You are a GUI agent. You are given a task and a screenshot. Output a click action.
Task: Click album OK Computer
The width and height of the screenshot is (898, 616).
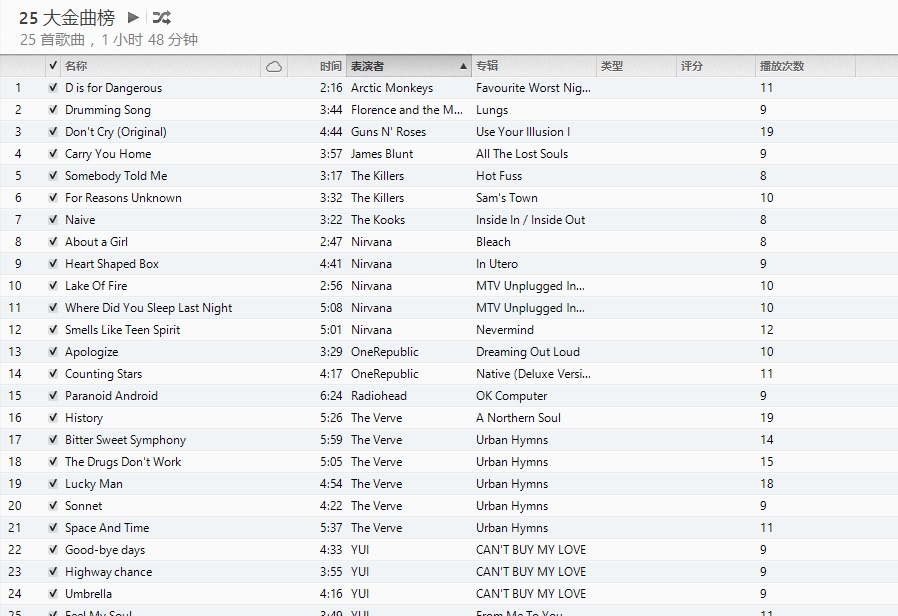[511, 396]
